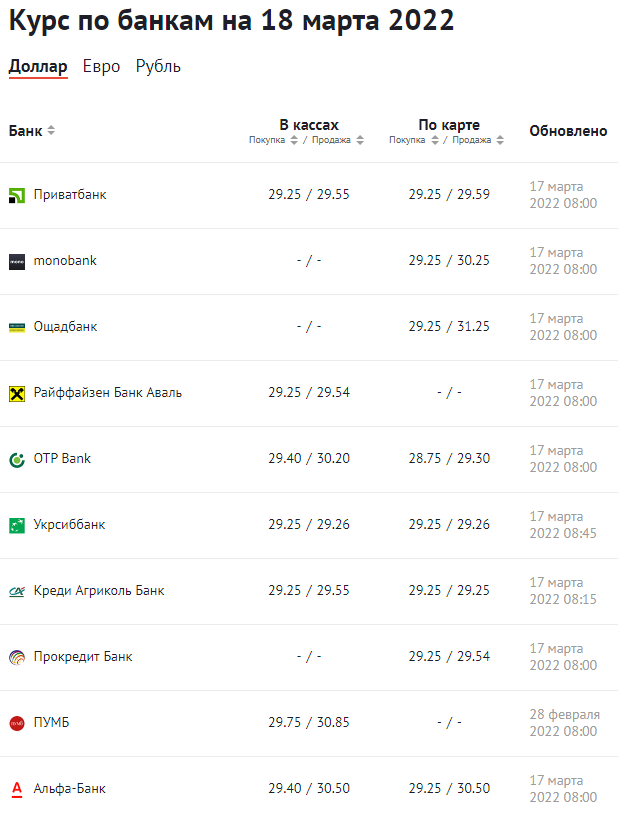Click the Альфа-Банк red A logo
This screenshot has height=816, width=630.
tap(17, 789)
